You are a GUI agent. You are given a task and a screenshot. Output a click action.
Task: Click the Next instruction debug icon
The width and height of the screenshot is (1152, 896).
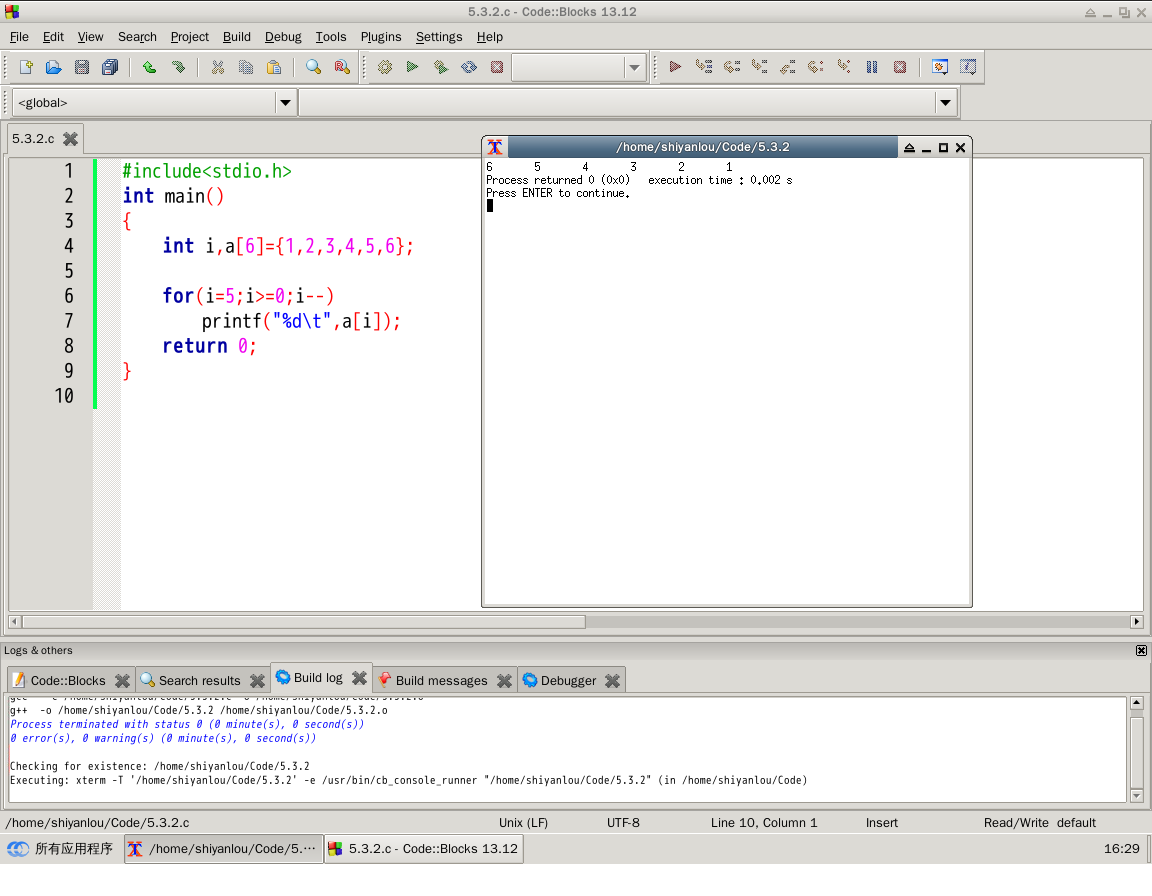(816, 68)
